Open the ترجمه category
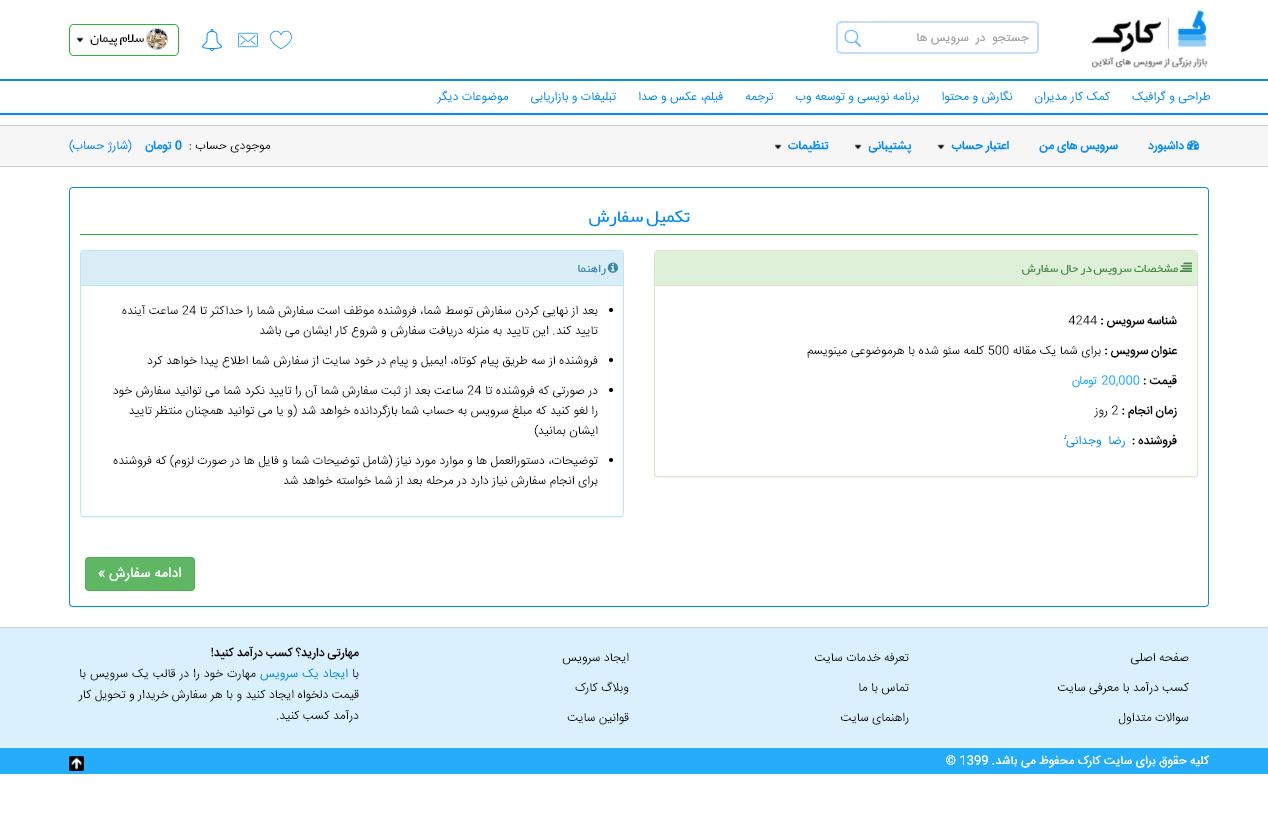1268x816 pixels. point(759,97)
